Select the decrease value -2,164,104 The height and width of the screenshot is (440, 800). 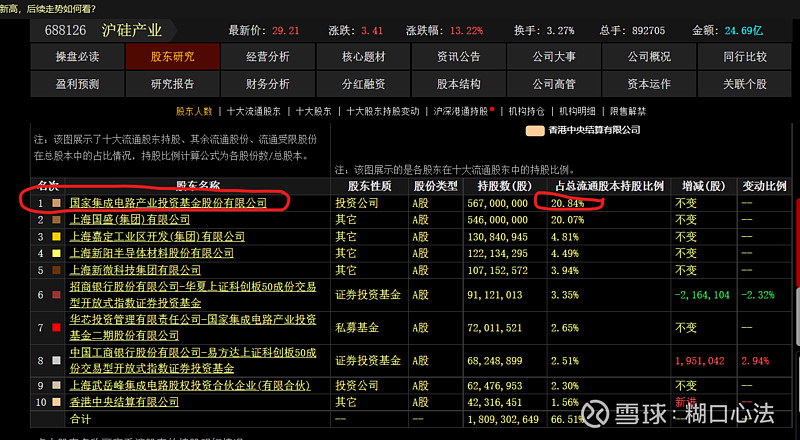click(x=702, y=295)
